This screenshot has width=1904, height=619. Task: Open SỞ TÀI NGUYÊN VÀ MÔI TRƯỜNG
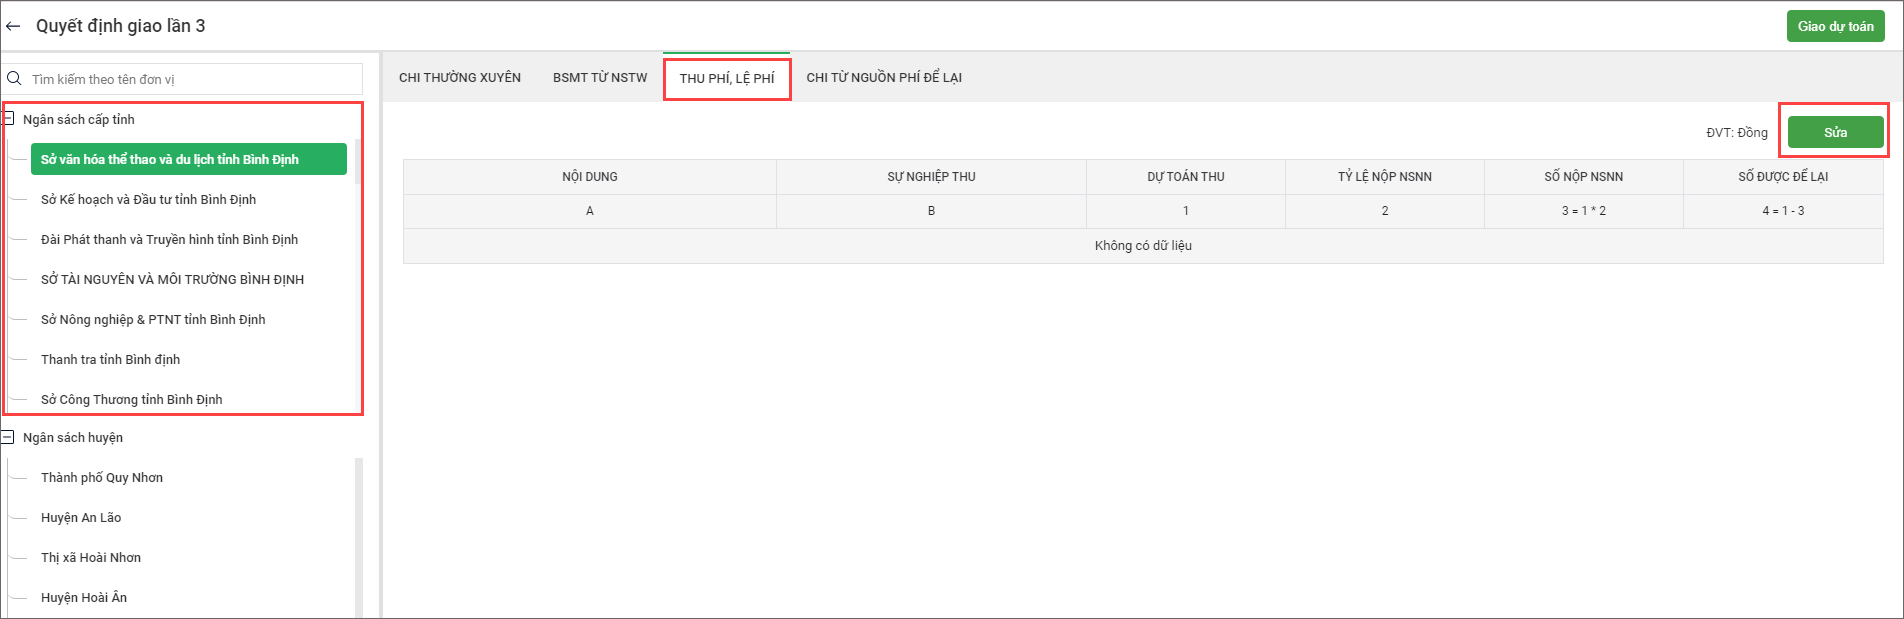(172, 279)
